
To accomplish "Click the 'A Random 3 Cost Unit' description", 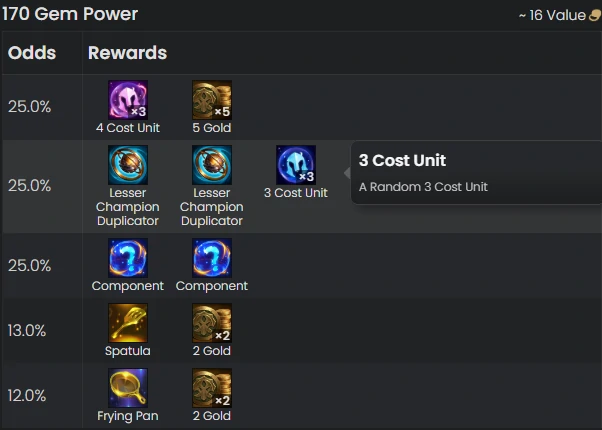I will (423, 187).
